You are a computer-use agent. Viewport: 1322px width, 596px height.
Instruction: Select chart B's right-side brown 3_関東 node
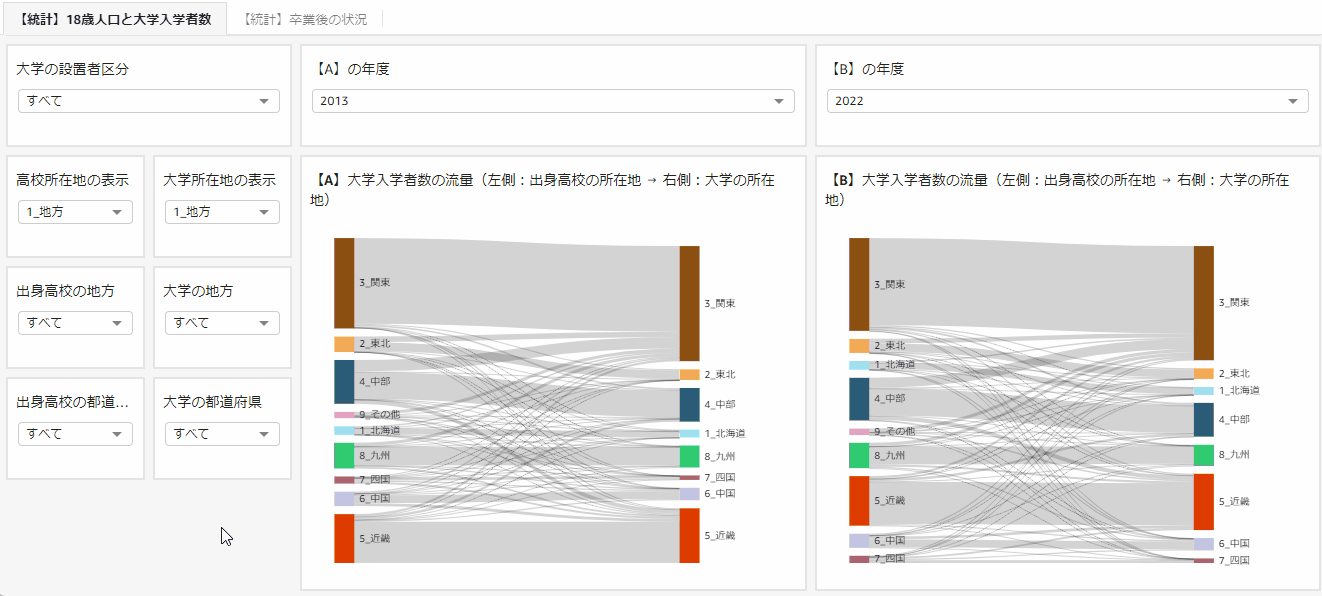tap(1203, 302)
